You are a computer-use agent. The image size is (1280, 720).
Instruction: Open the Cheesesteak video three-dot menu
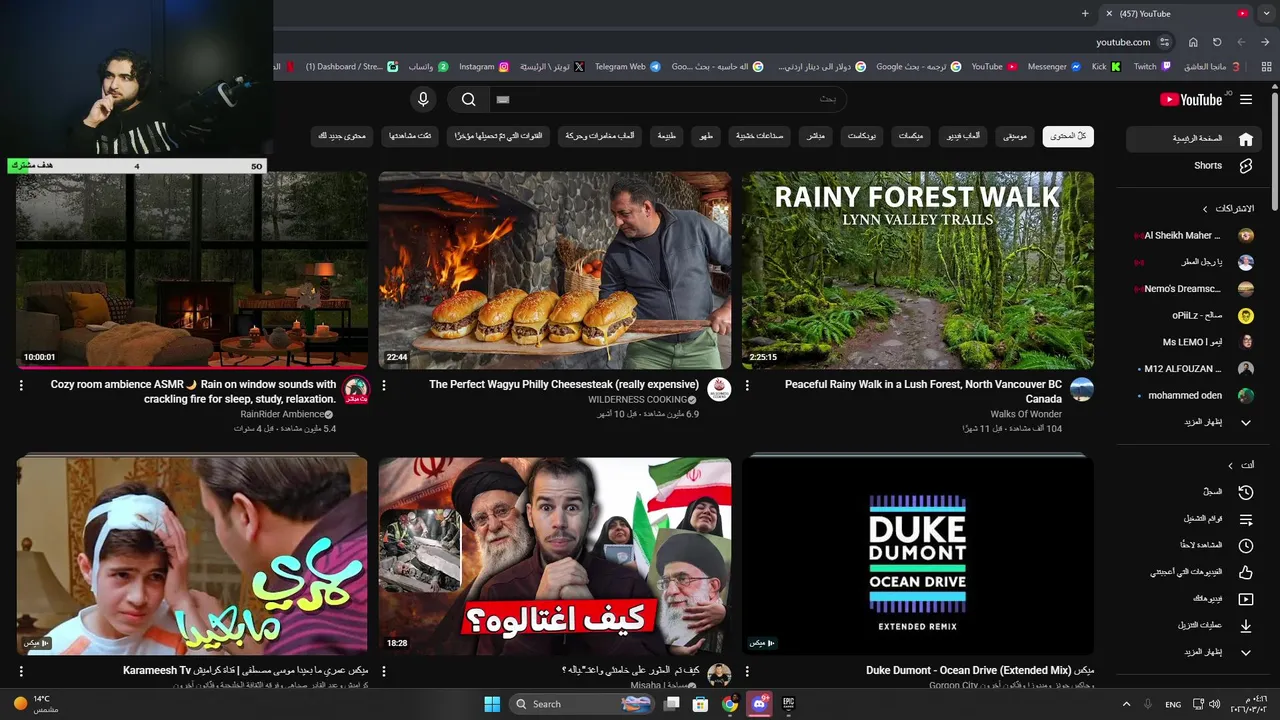pos(384,385)
